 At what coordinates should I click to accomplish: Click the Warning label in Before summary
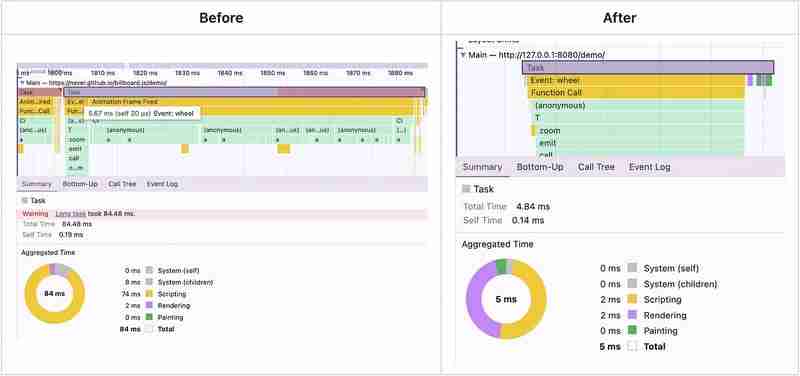pos(35,214)
